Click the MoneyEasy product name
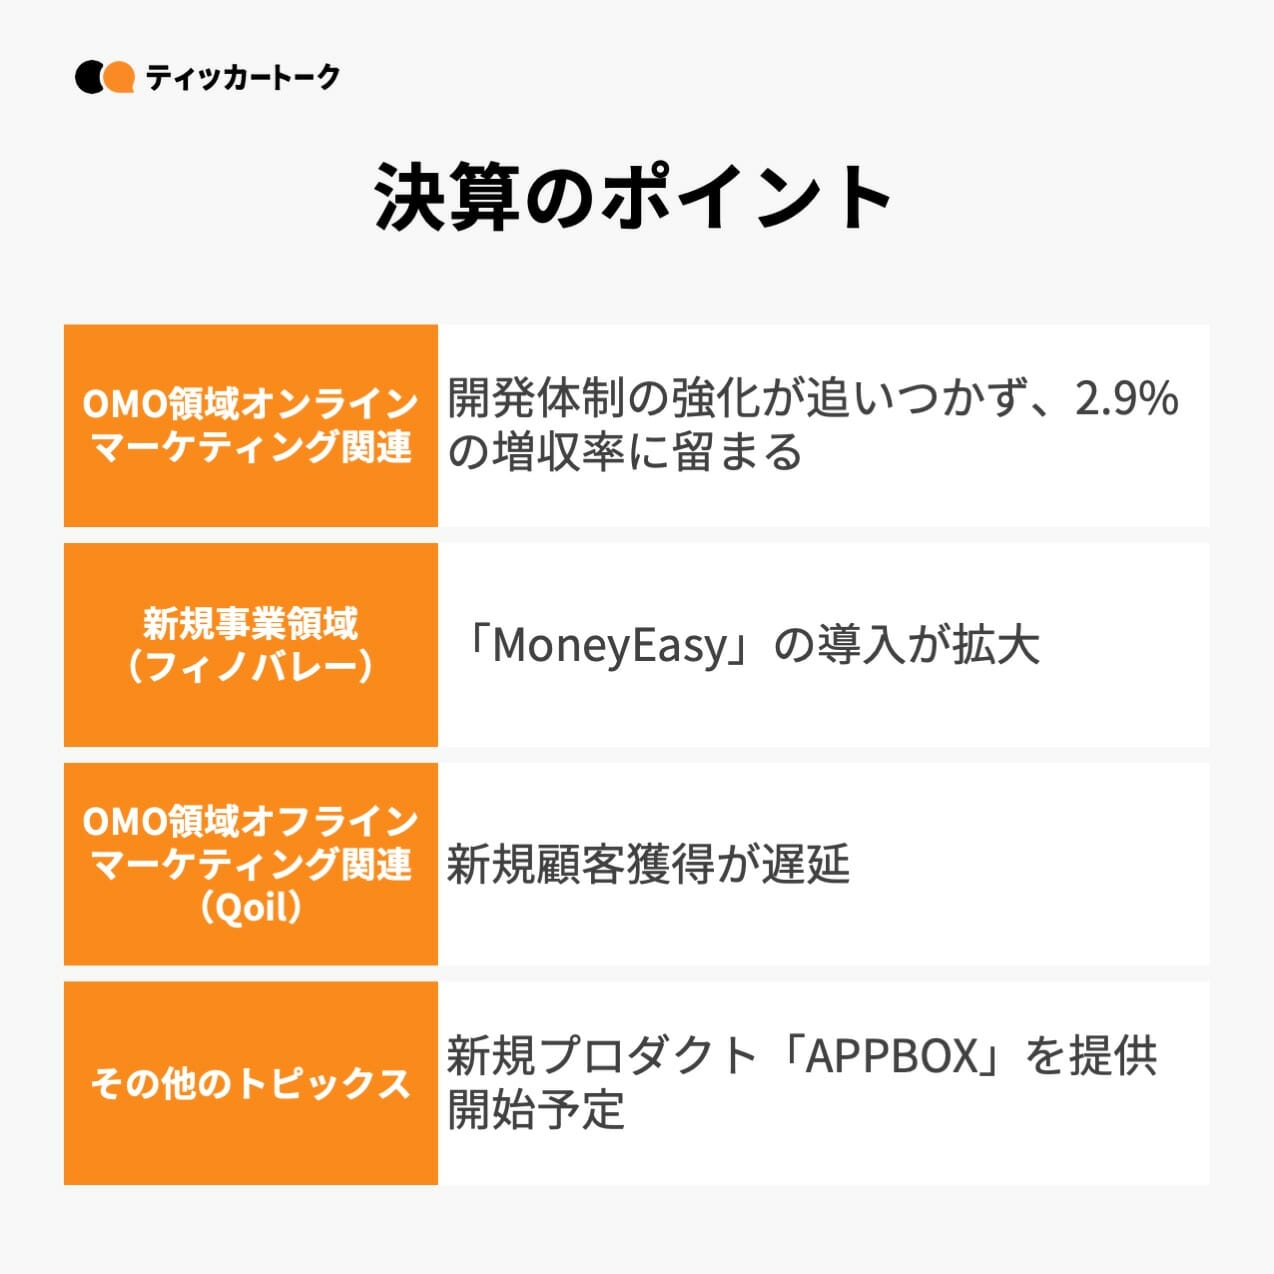This screenshot has width=1274, height=1274. click(x=610, y=646)
